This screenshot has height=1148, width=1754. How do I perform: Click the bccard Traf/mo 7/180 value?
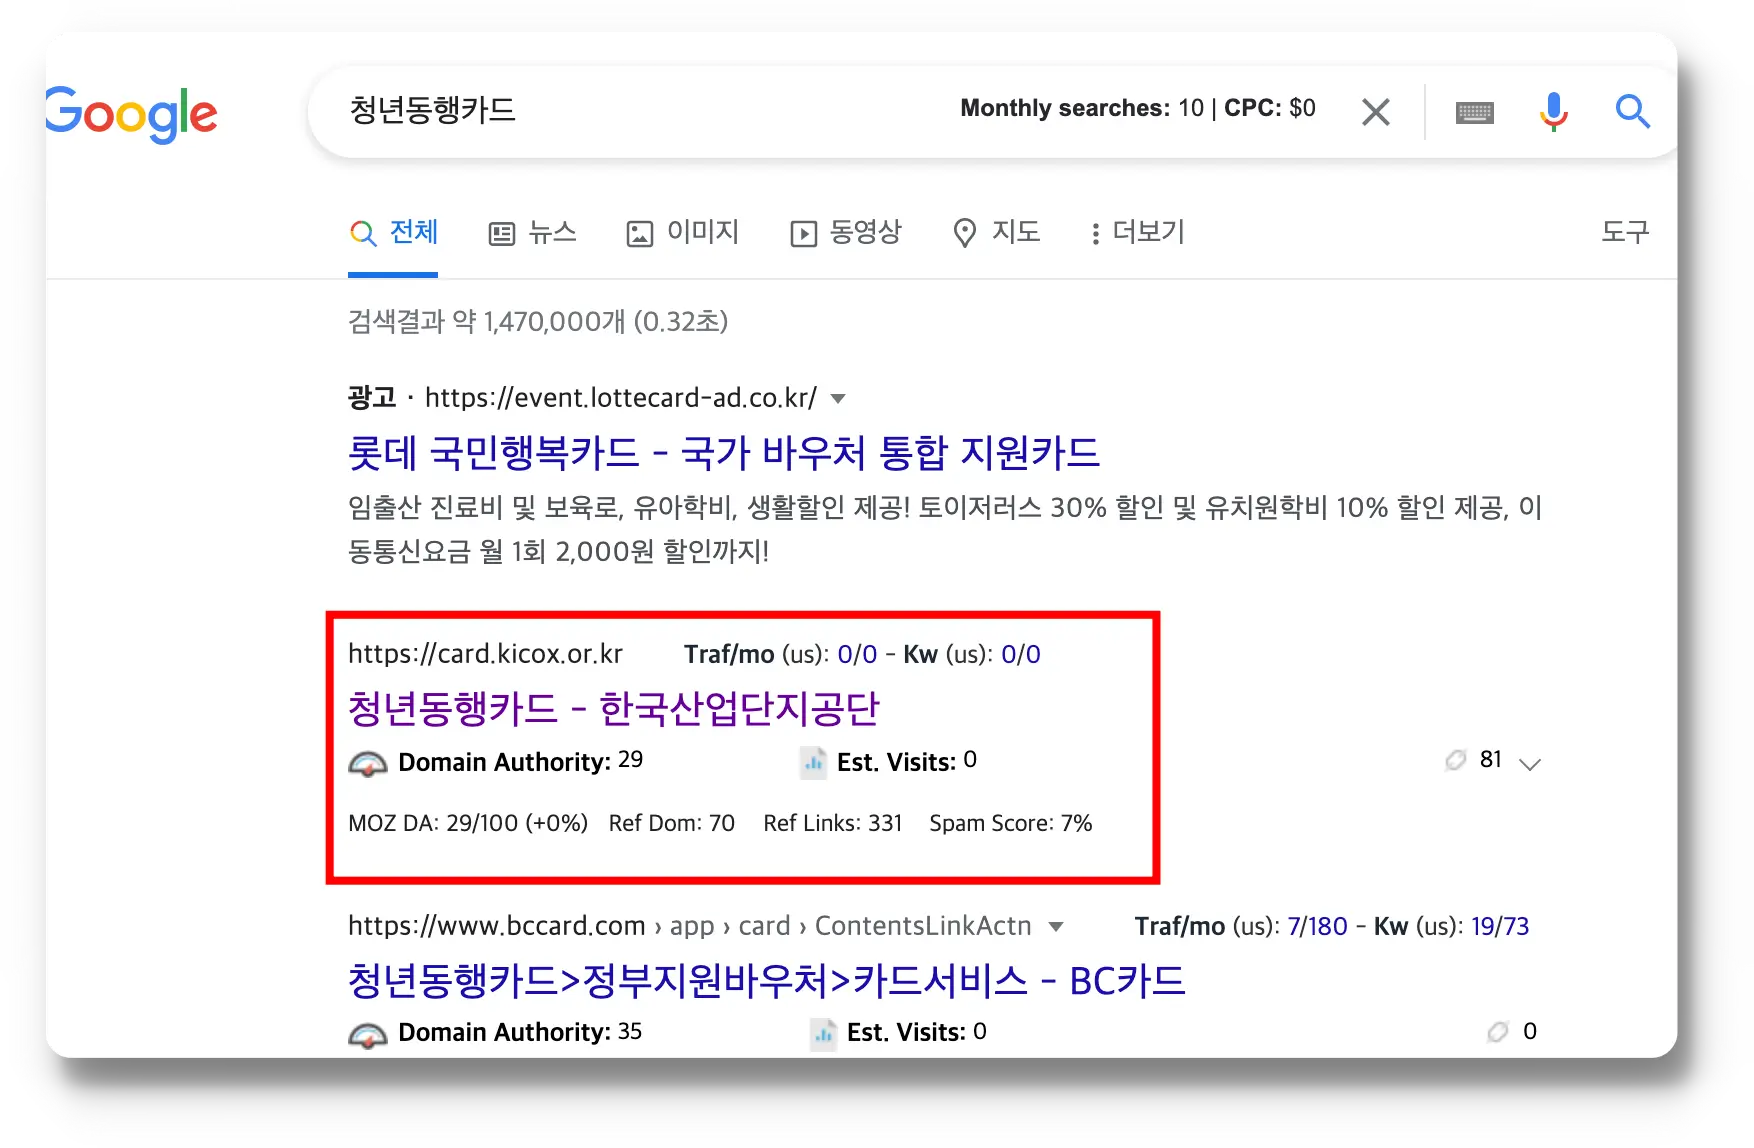[1317, 926]
